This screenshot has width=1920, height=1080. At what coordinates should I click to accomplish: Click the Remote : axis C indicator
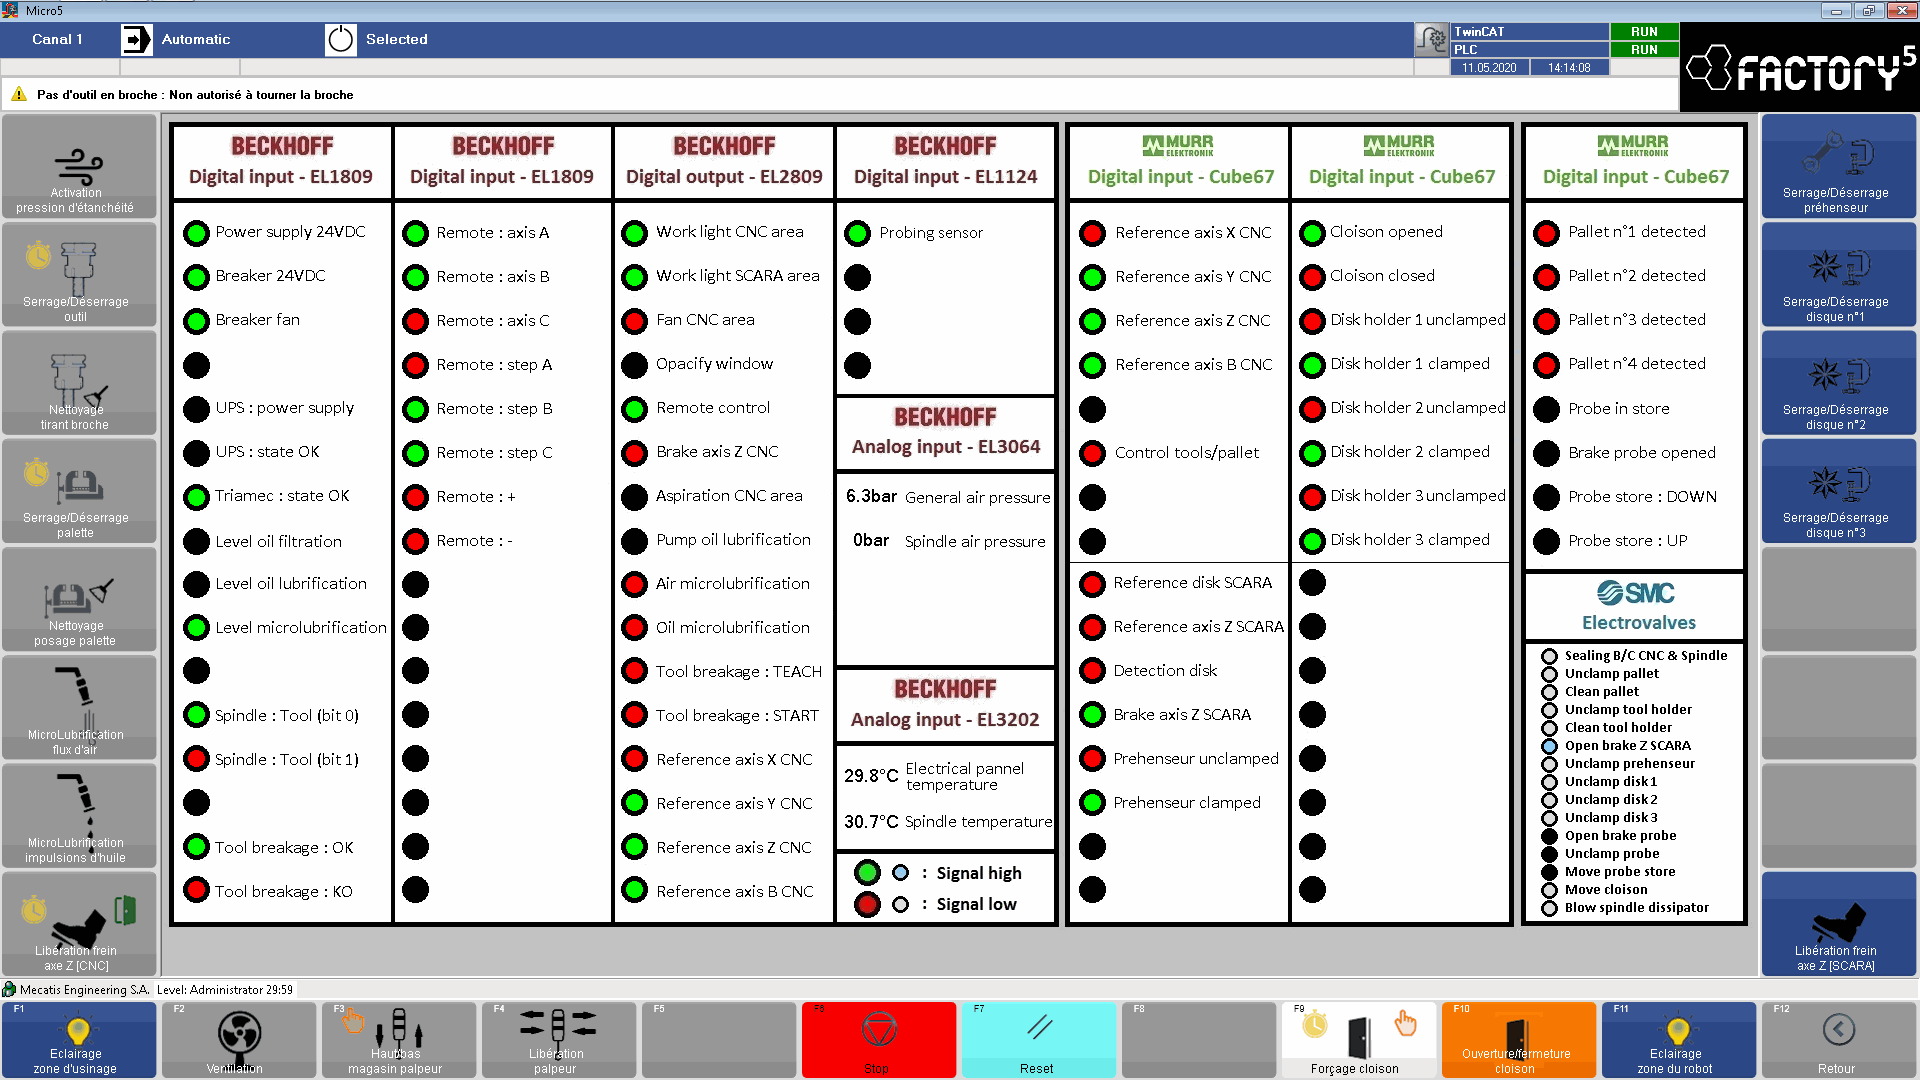click(x=415, y=321)
